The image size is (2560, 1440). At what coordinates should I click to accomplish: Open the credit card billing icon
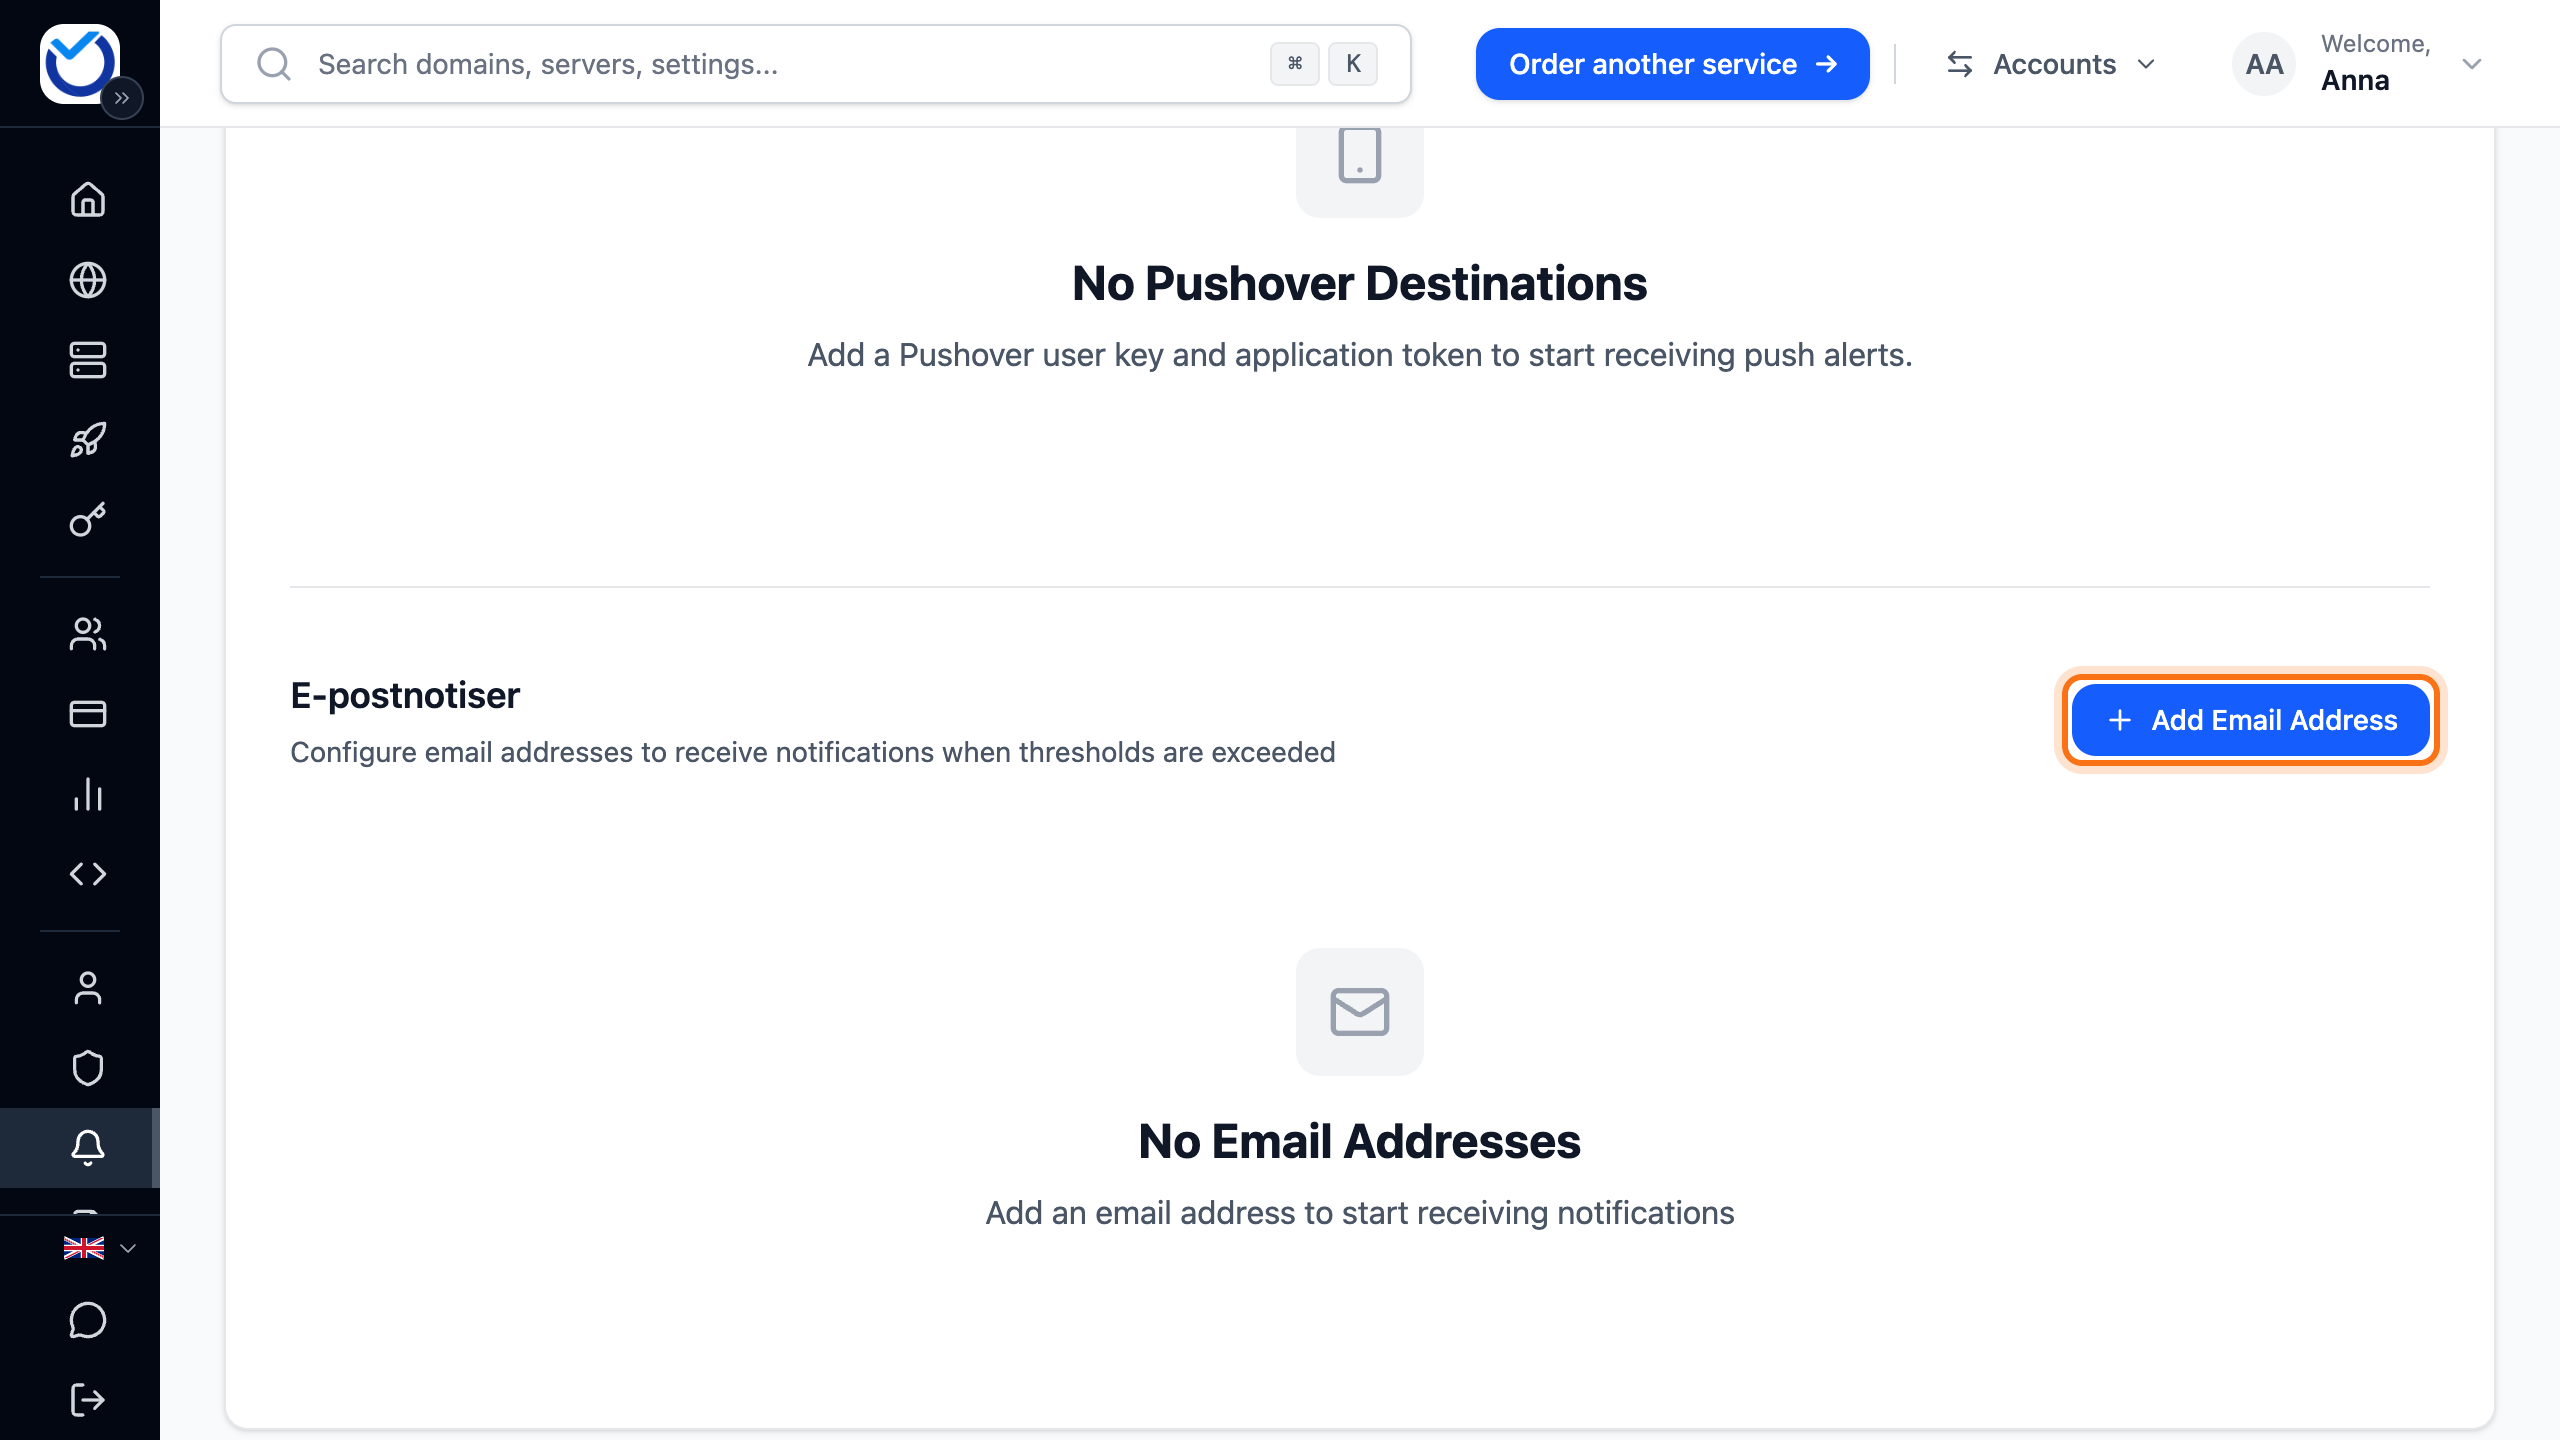pos(88,714)
